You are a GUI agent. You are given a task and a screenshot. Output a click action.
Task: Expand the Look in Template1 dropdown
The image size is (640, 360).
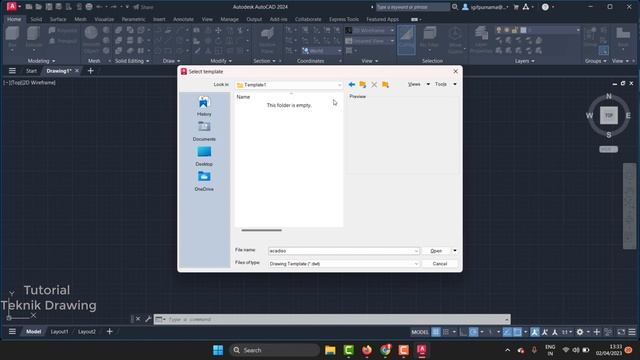pos(339,85)
